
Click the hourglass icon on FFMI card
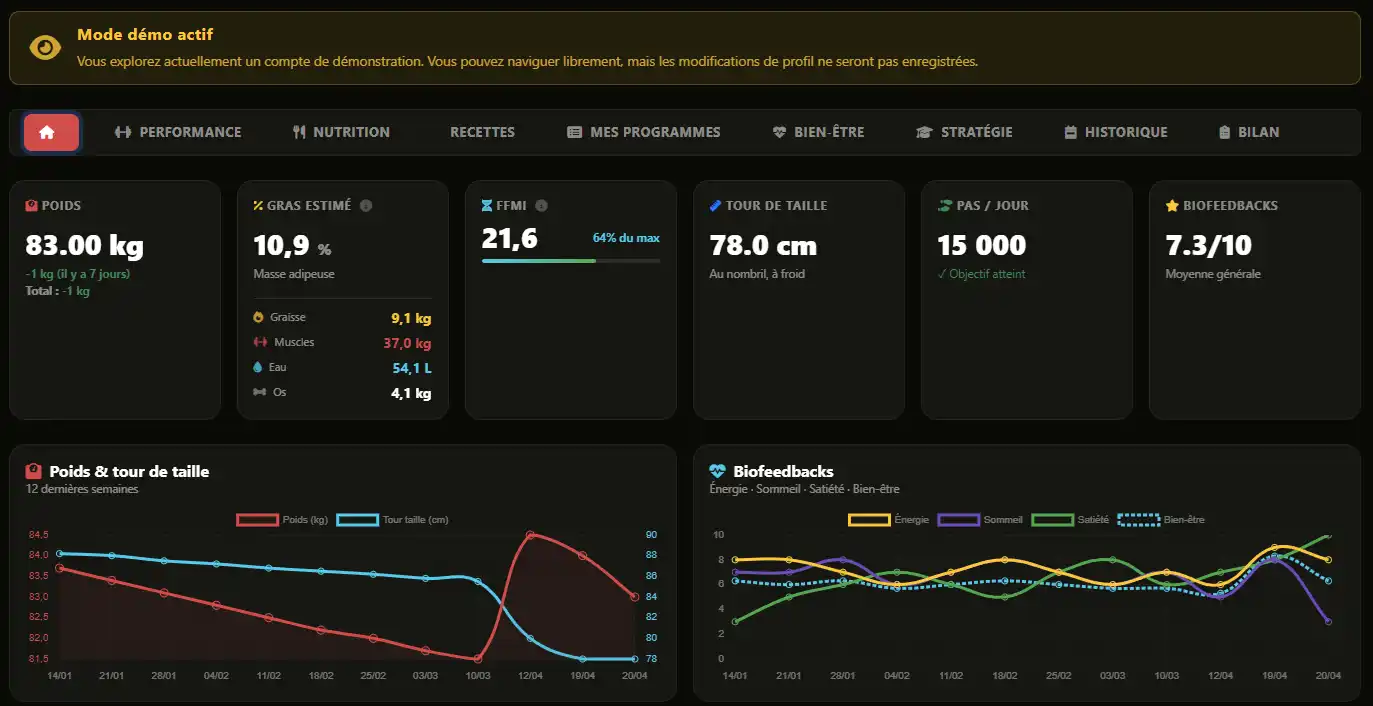click(487, 206)
